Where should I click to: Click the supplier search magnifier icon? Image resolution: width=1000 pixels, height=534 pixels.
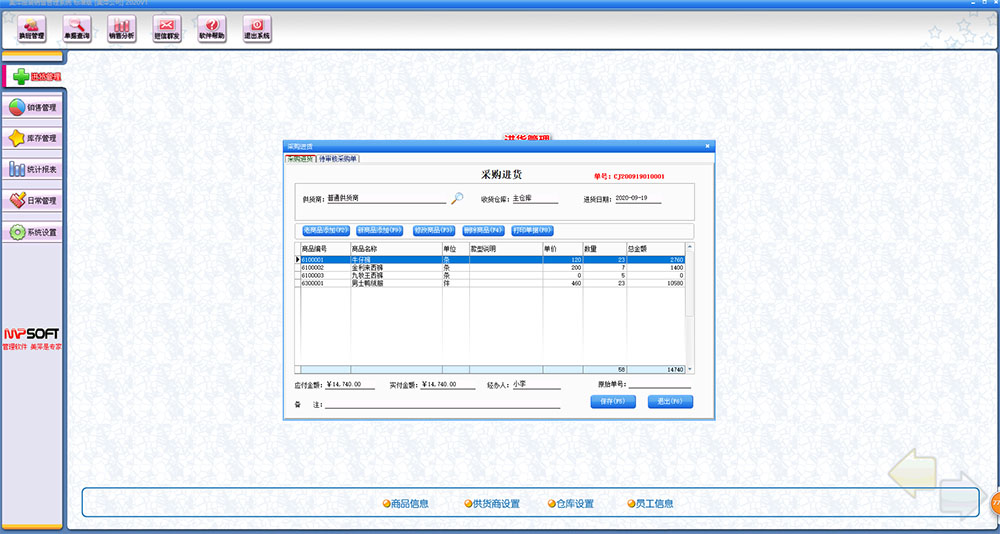(457, 198)
